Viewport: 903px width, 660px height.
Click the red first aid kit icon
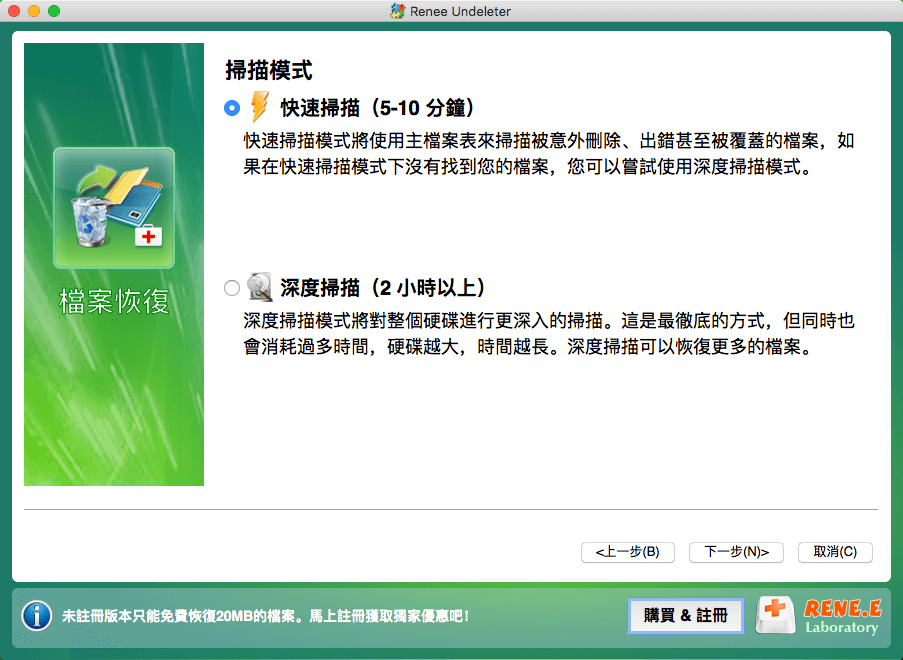[775, 616]
